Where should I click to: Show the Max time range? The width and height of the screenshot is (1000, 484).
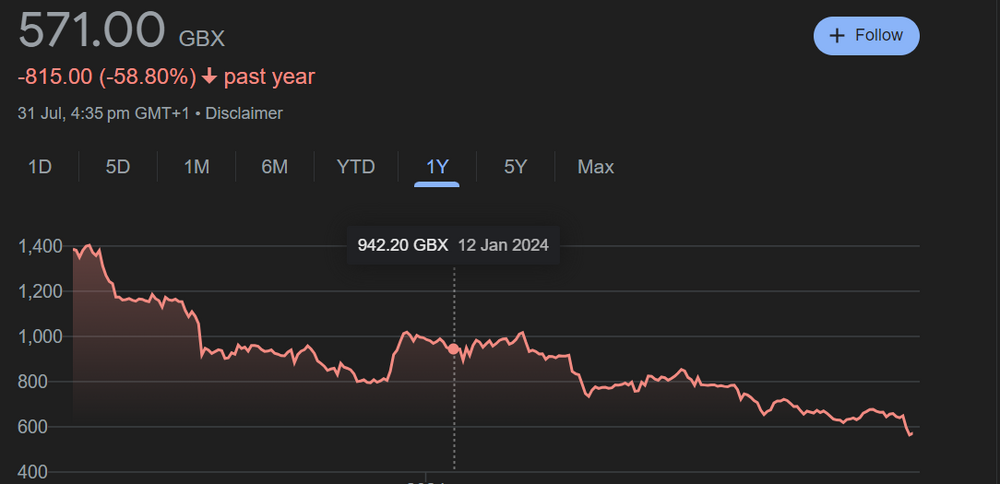(x=596, y=167)
